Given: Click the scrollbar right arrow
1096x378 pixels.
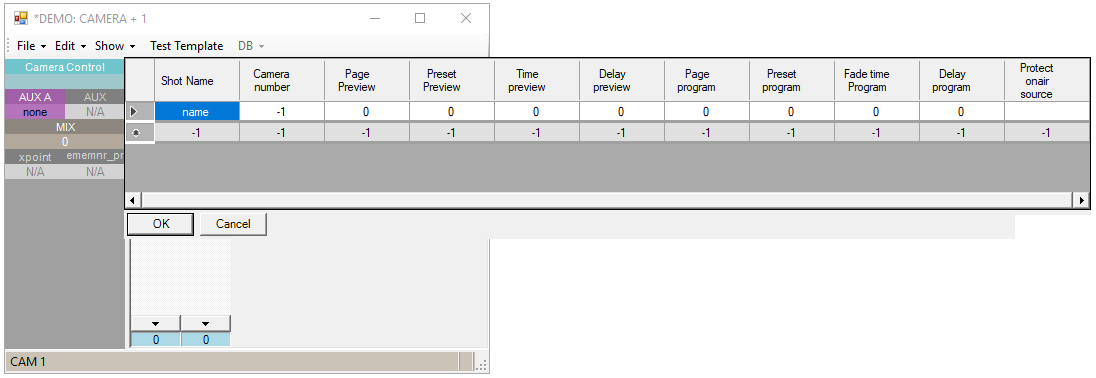Looking at the screenshot, I should pos(1081,201).
